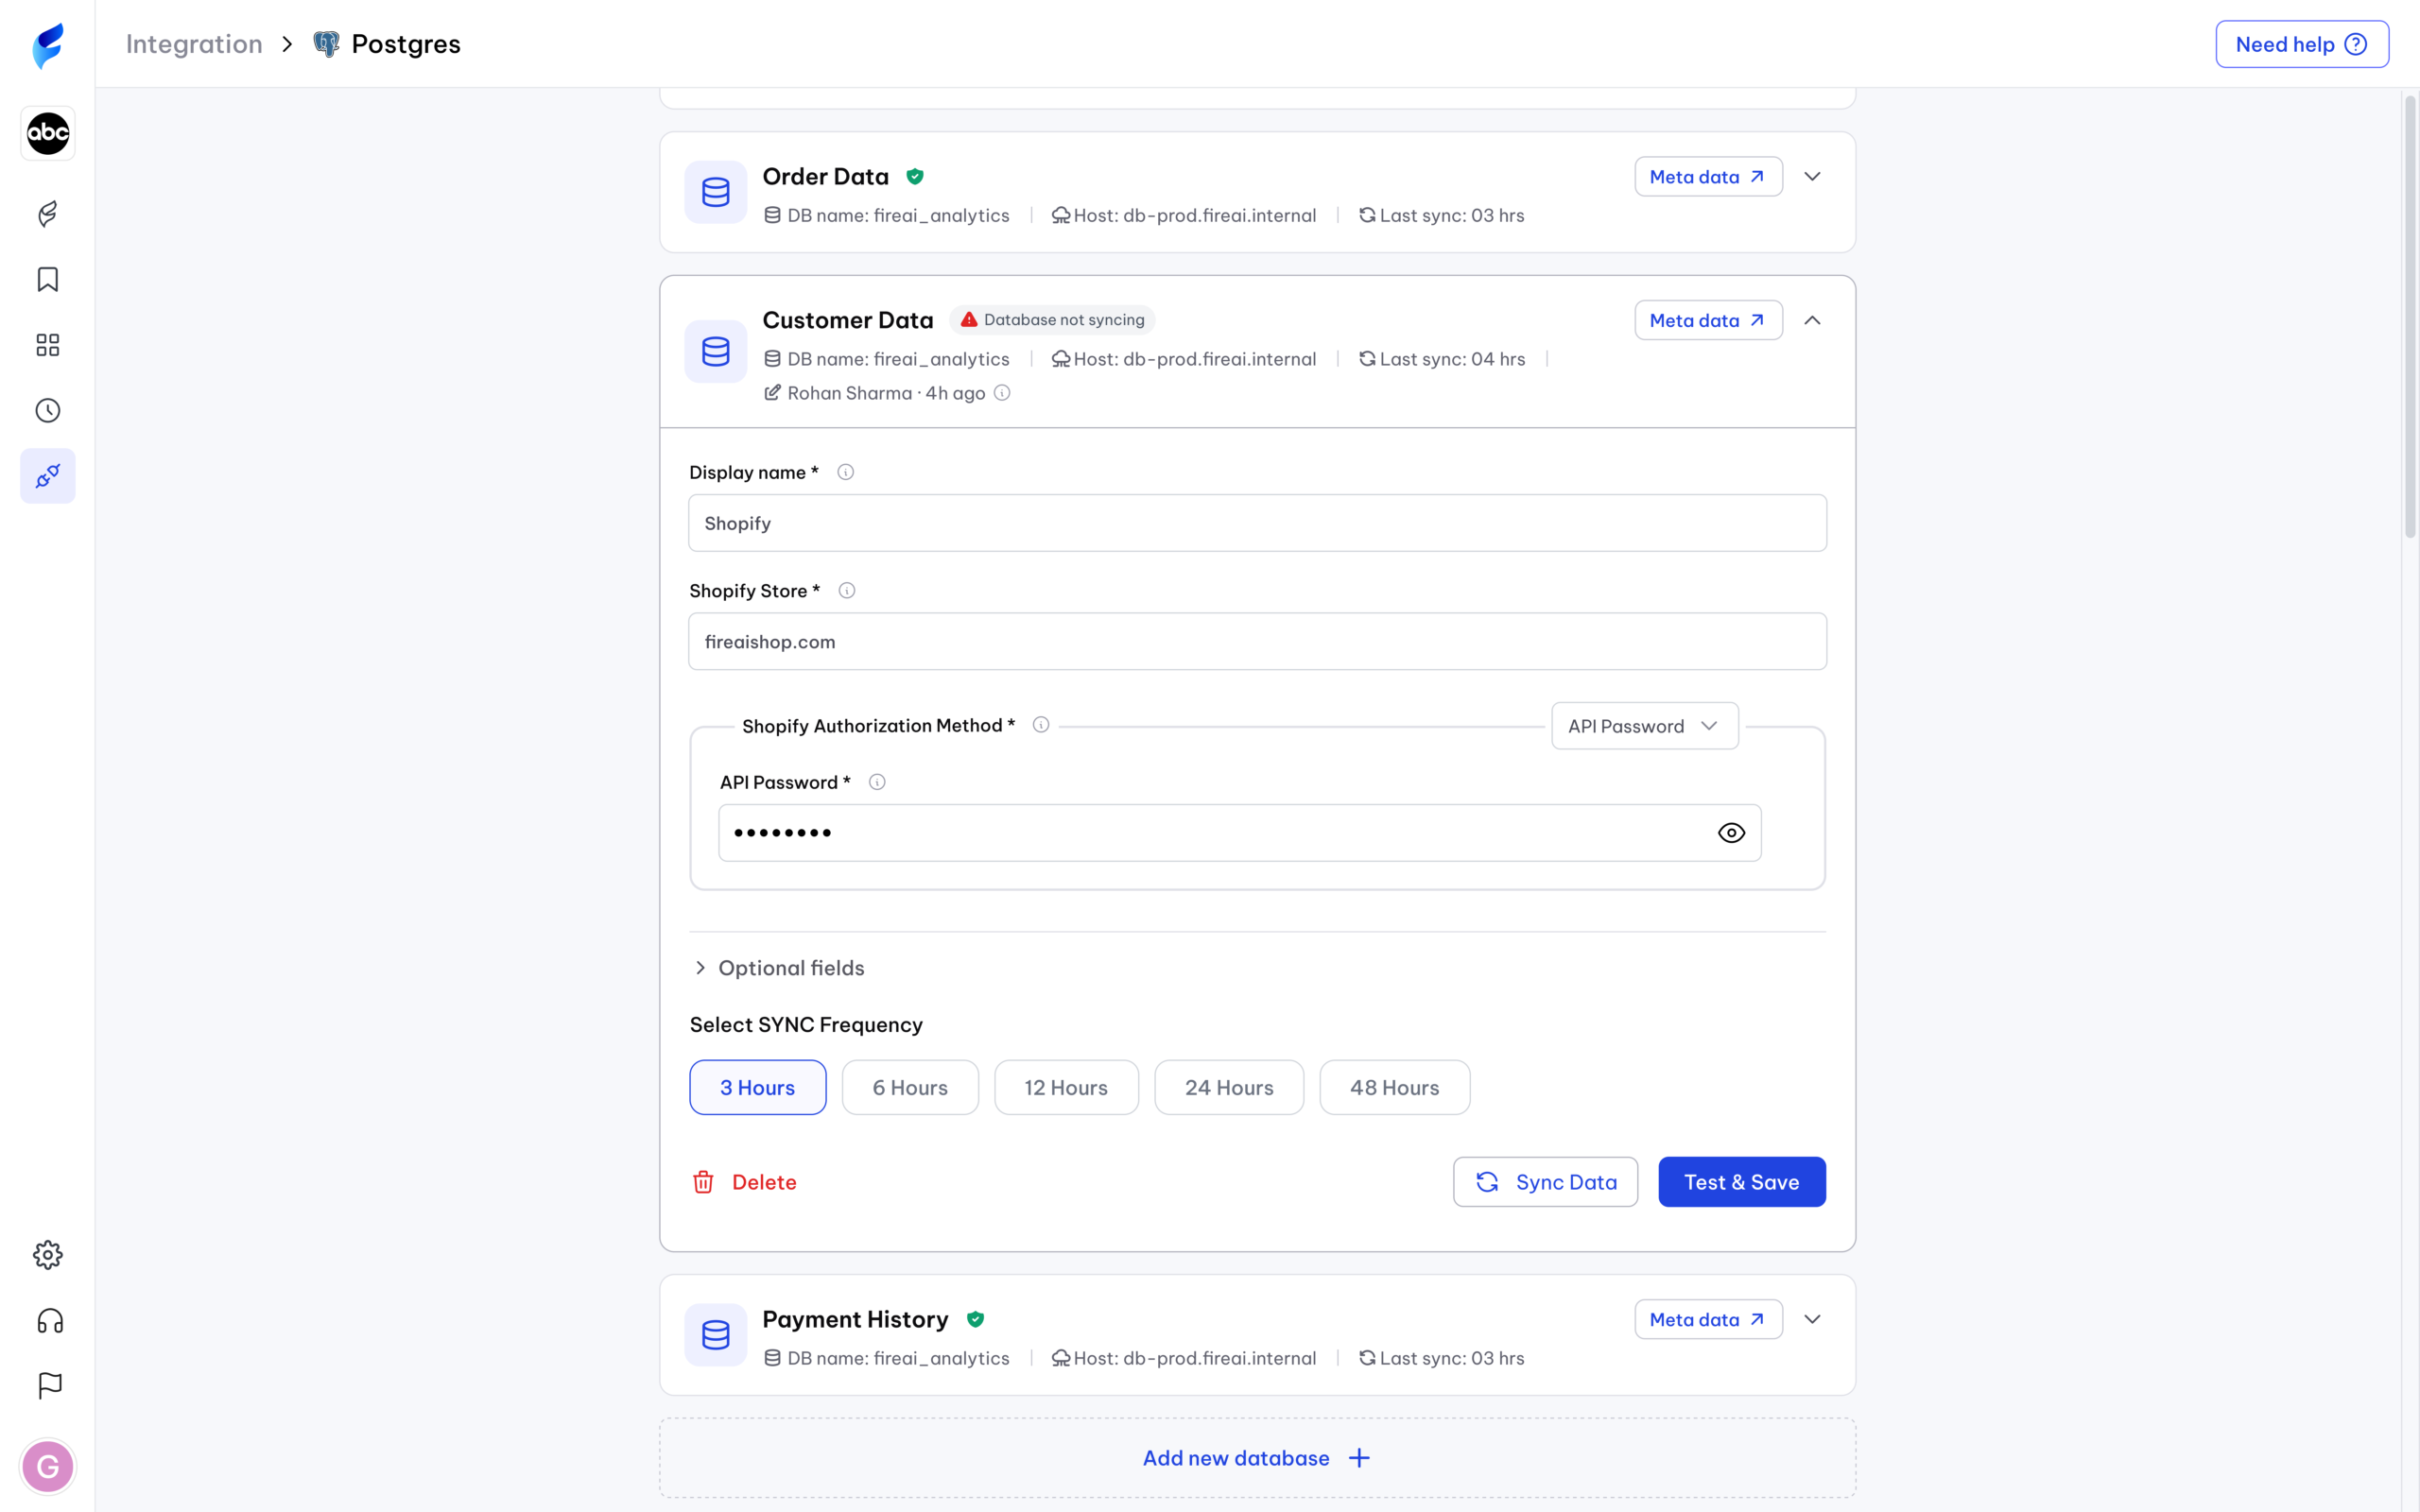Open Meta data for Order Data
Image resolution: width=2420 pixels, height=1512 pixels.
[1707, 177]
